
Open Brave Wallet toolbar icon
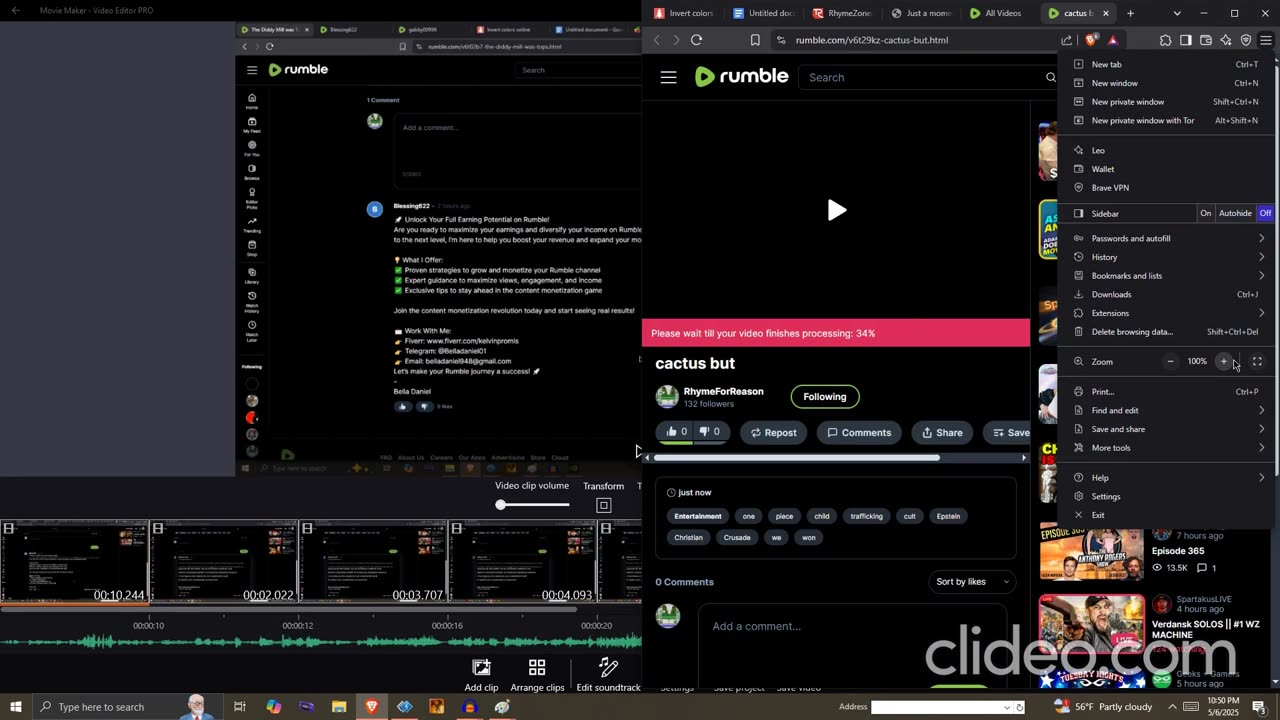(x=1206, y=40)
